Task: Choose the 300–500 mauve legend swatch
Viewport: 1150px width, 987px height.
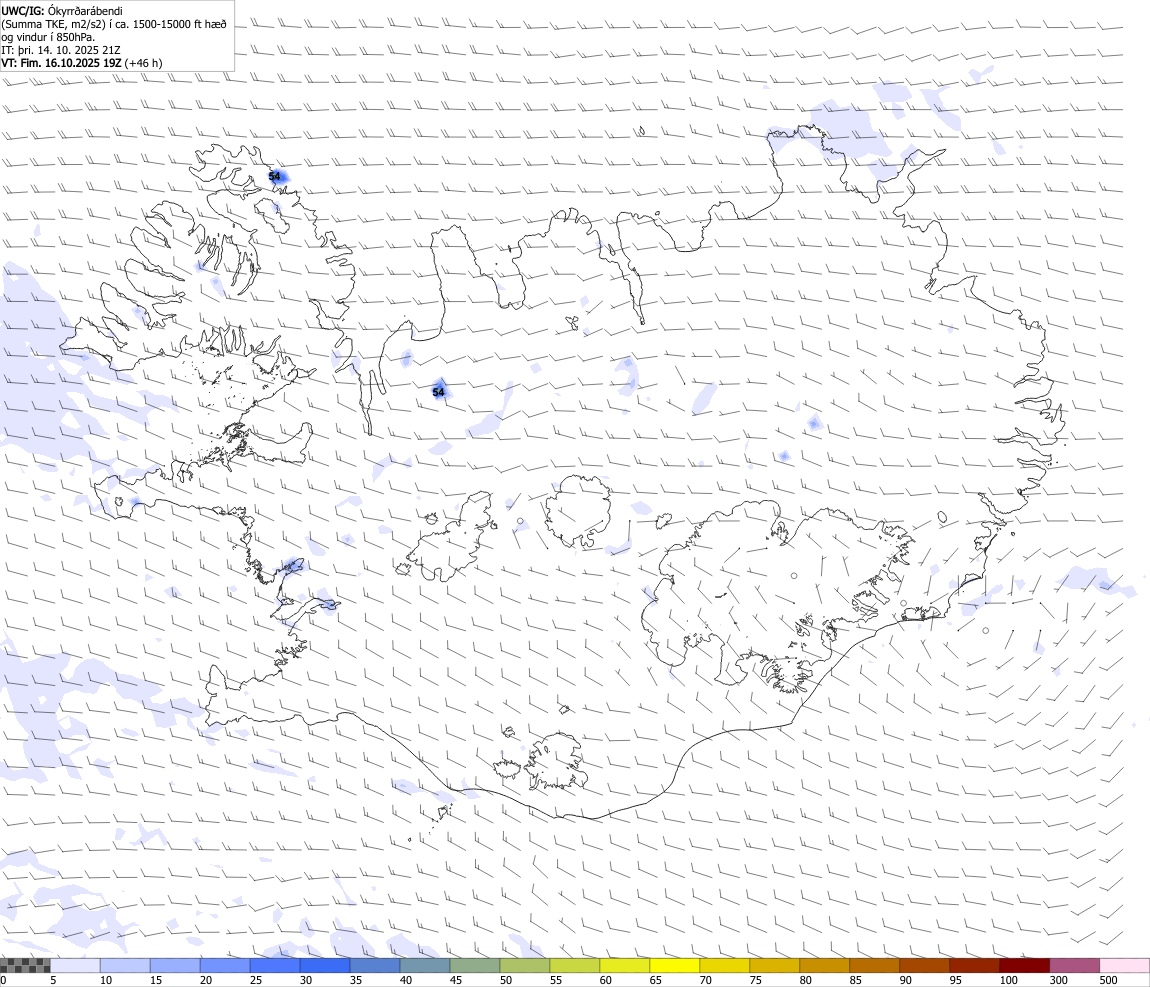Action: pyautogui.click(x=1074, y=965)
